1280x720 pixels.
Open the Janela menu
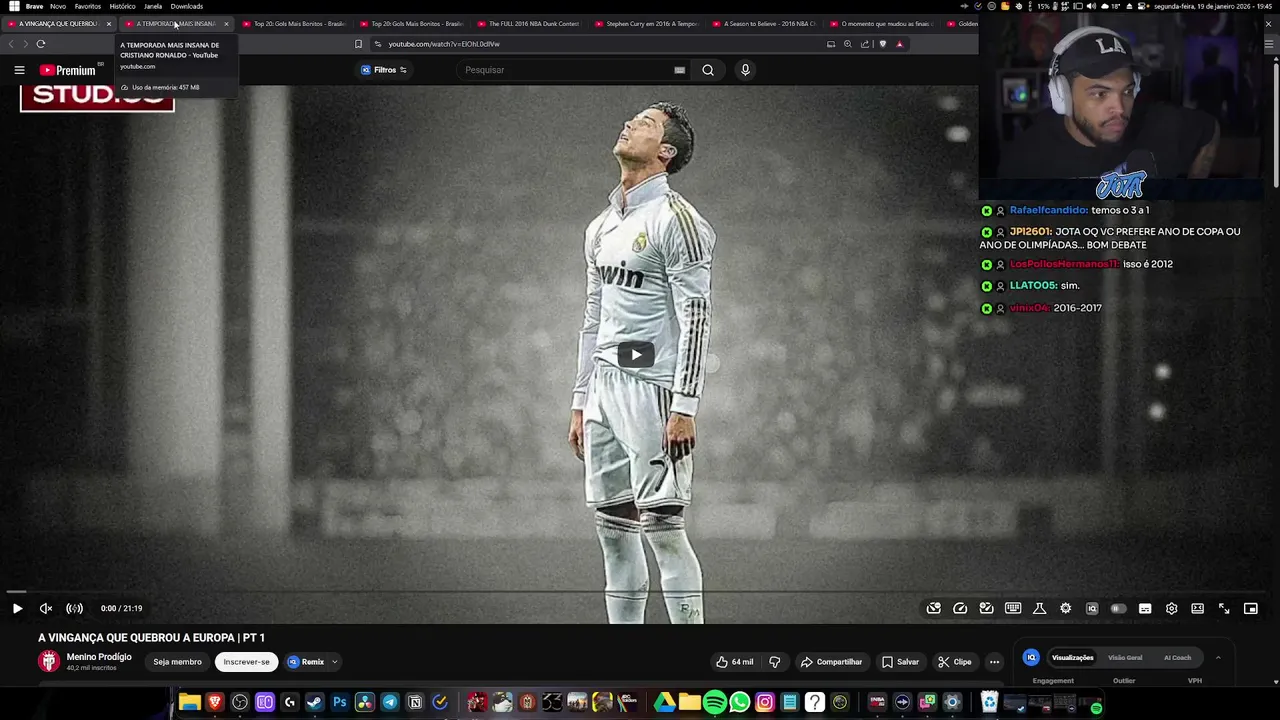coord(153,6)
